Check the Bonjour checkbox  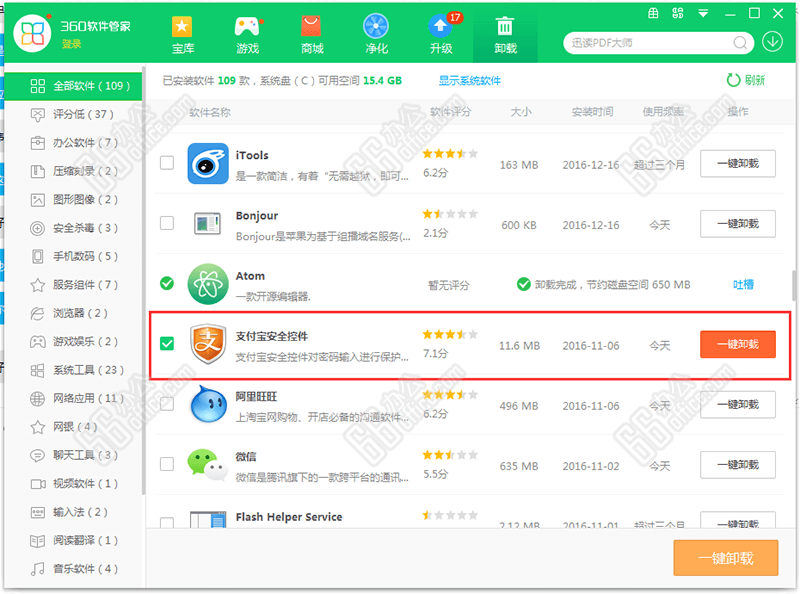(x=167, y=223)
